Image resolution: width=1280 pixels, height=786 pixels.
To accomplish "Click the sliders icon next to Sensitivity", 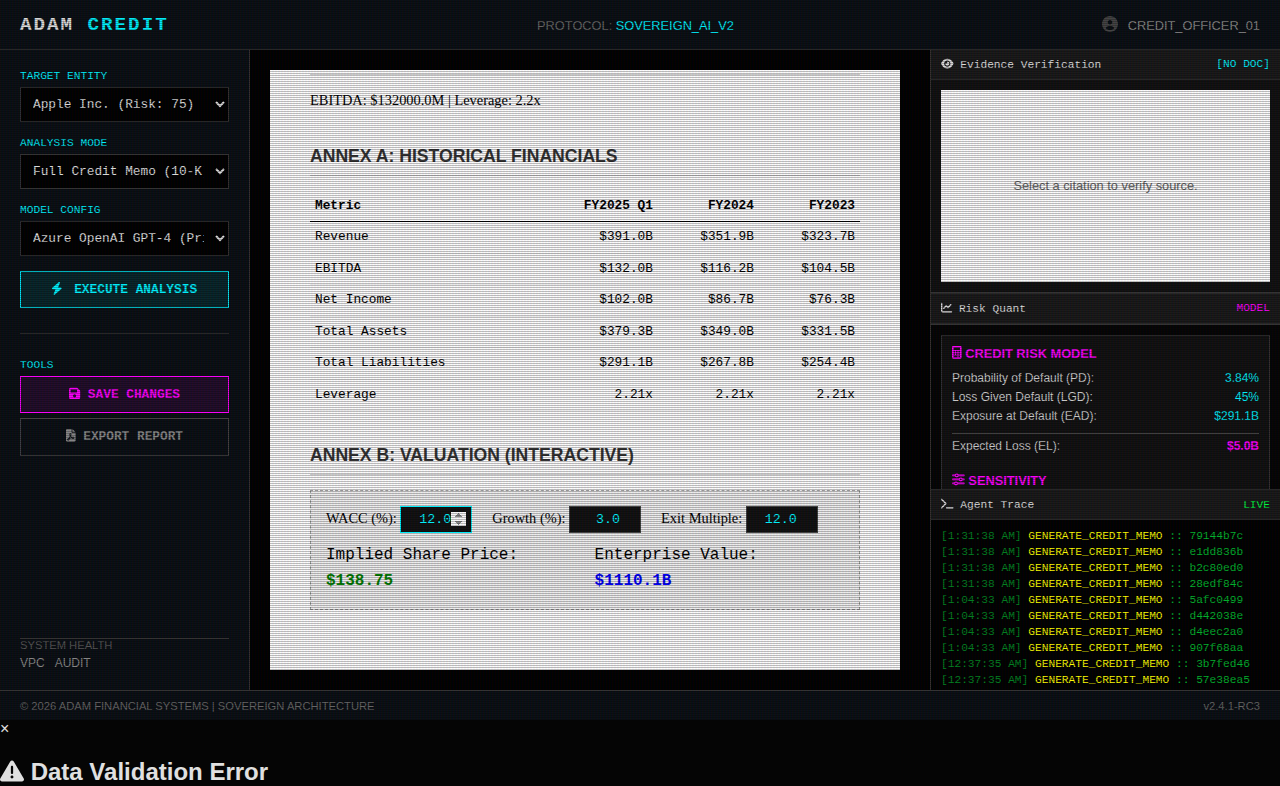I will [x=958, y=480].
